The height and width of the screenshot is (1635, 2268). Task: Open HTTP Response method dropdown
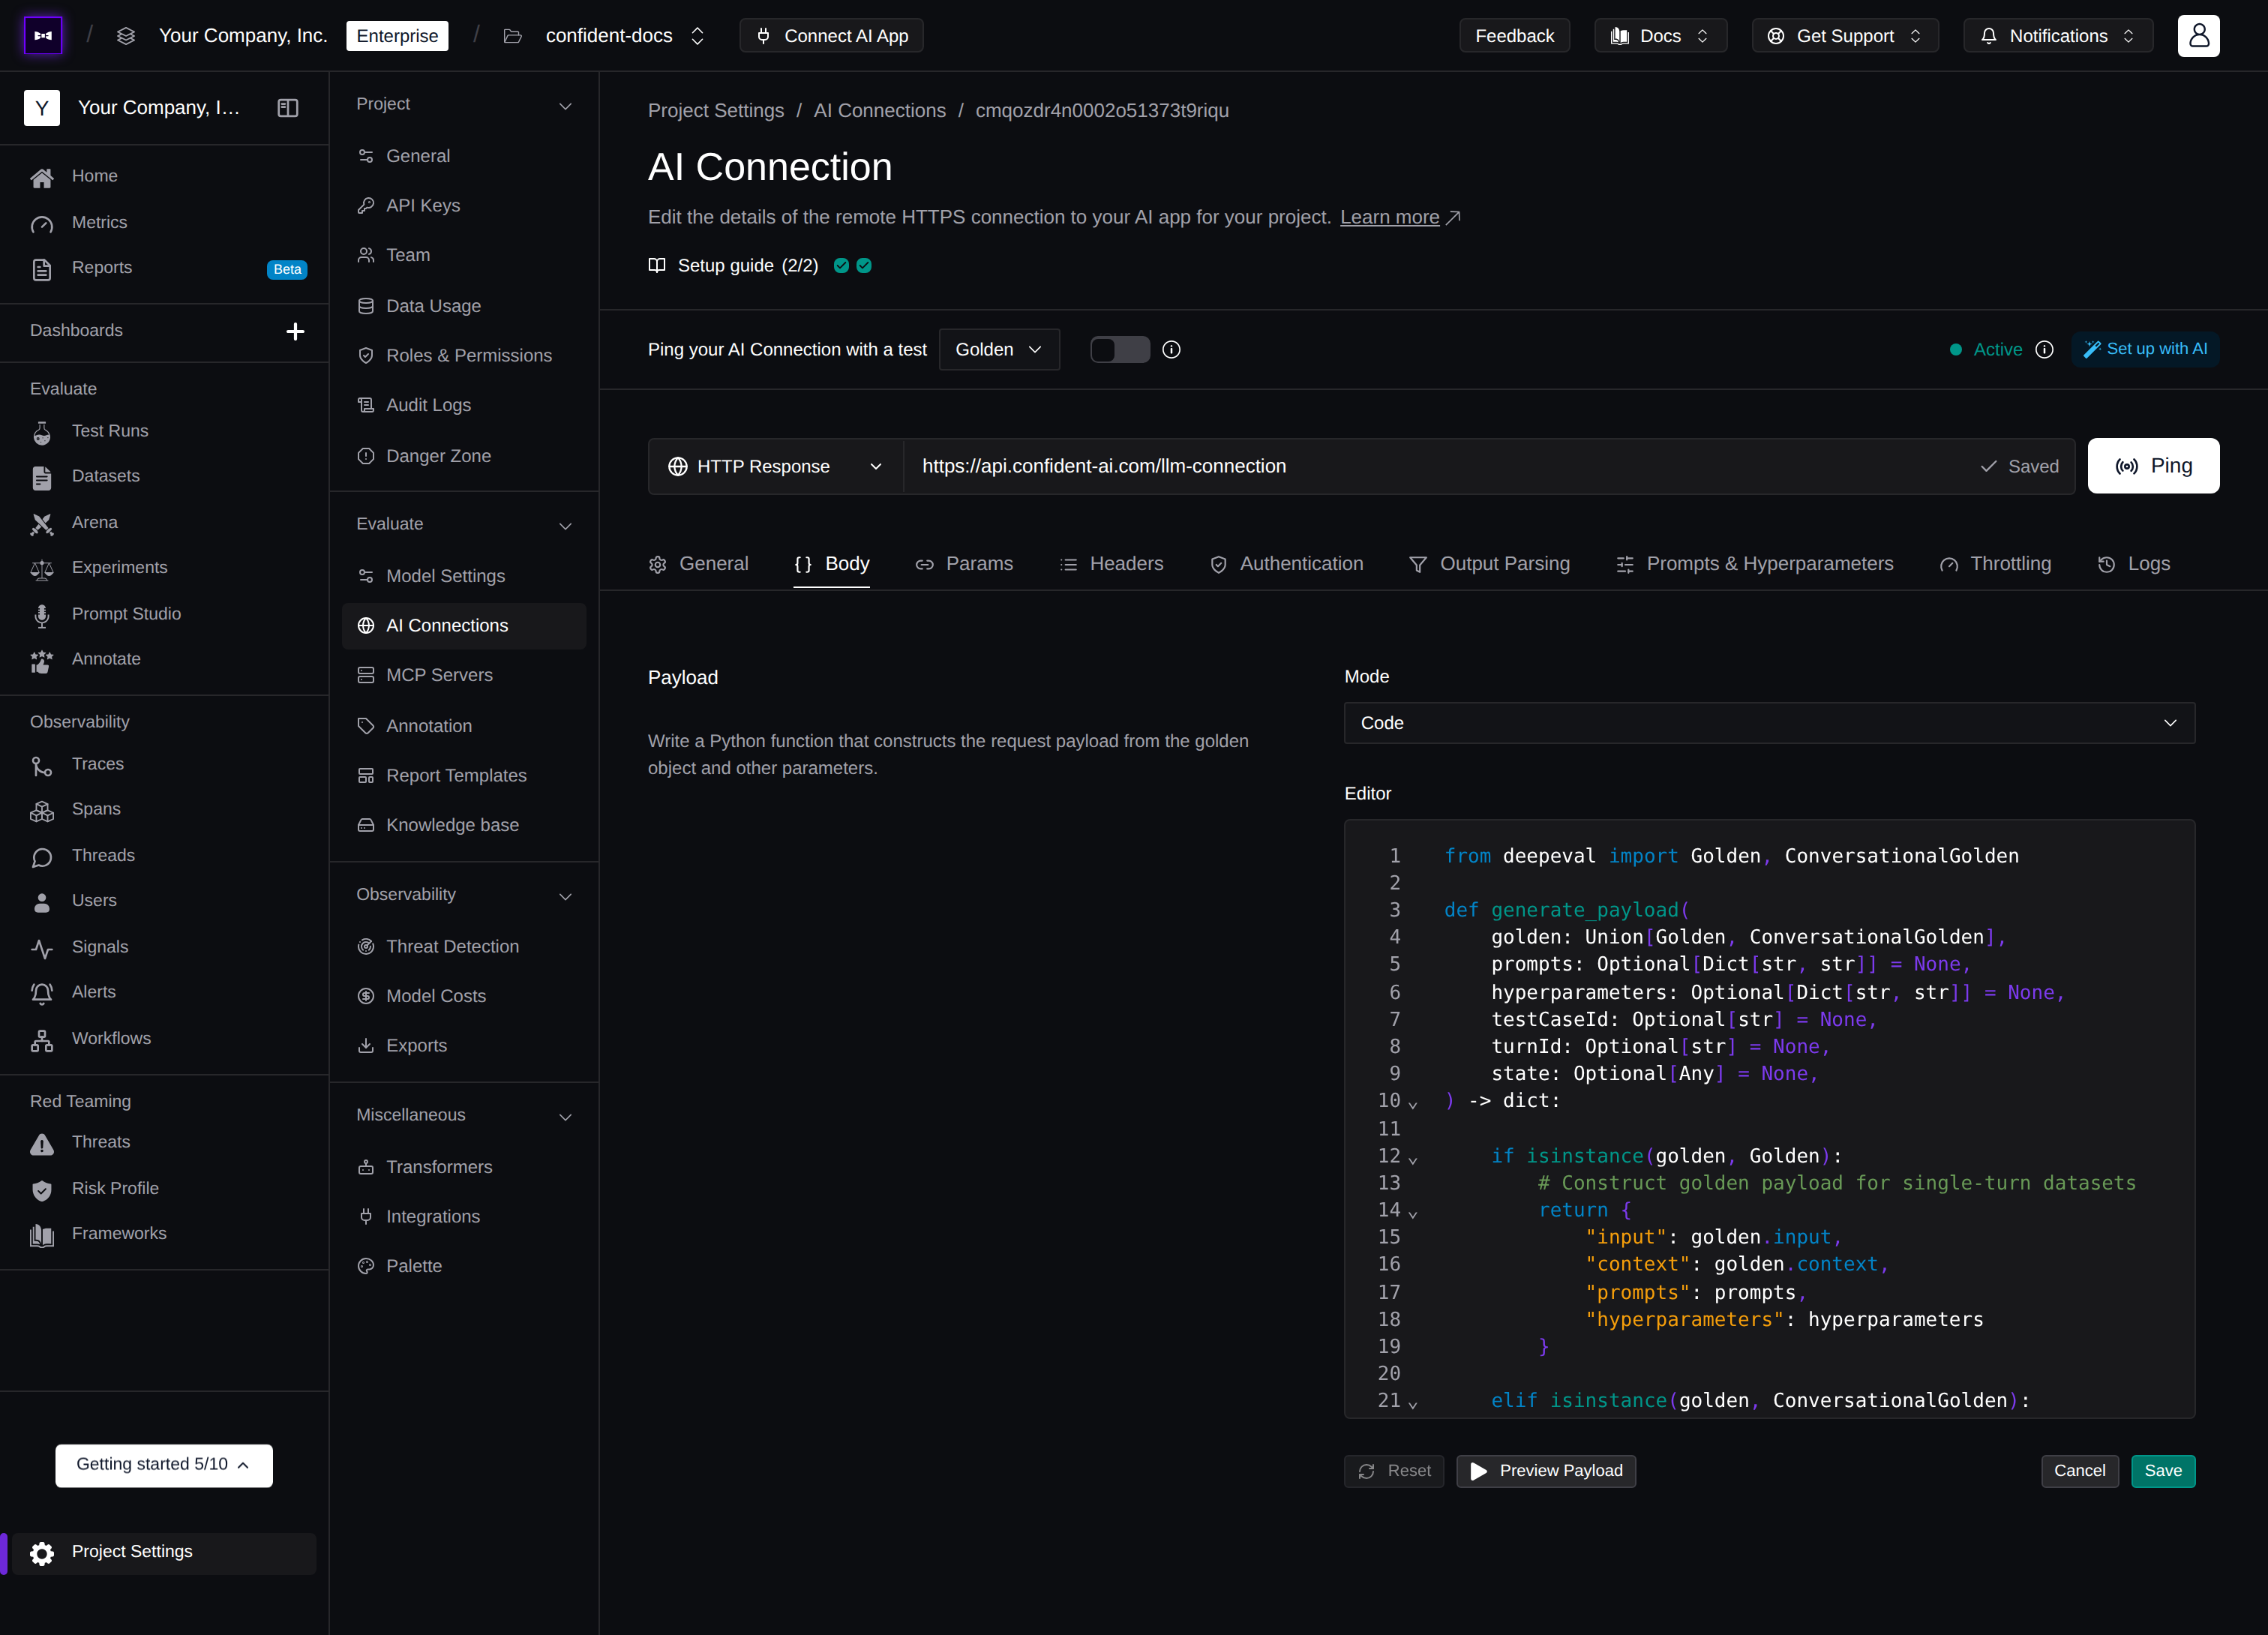[775, 466]
